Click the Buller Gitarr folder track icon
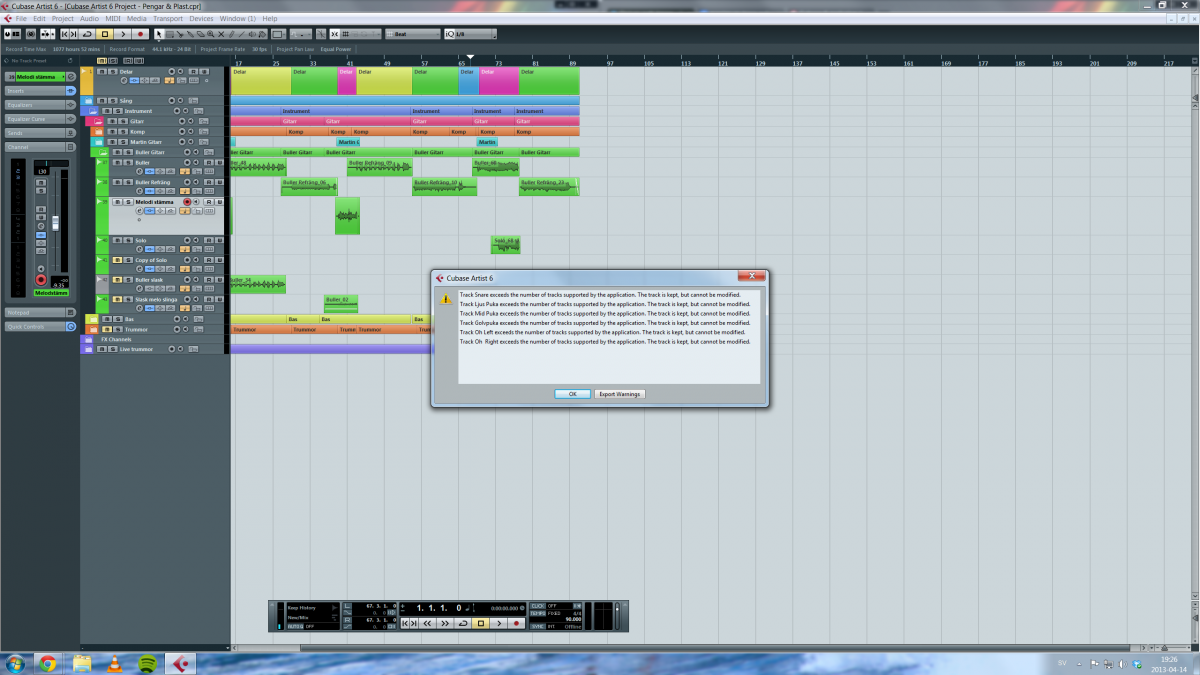This screenshot has width=1200, height=675. 103,152
